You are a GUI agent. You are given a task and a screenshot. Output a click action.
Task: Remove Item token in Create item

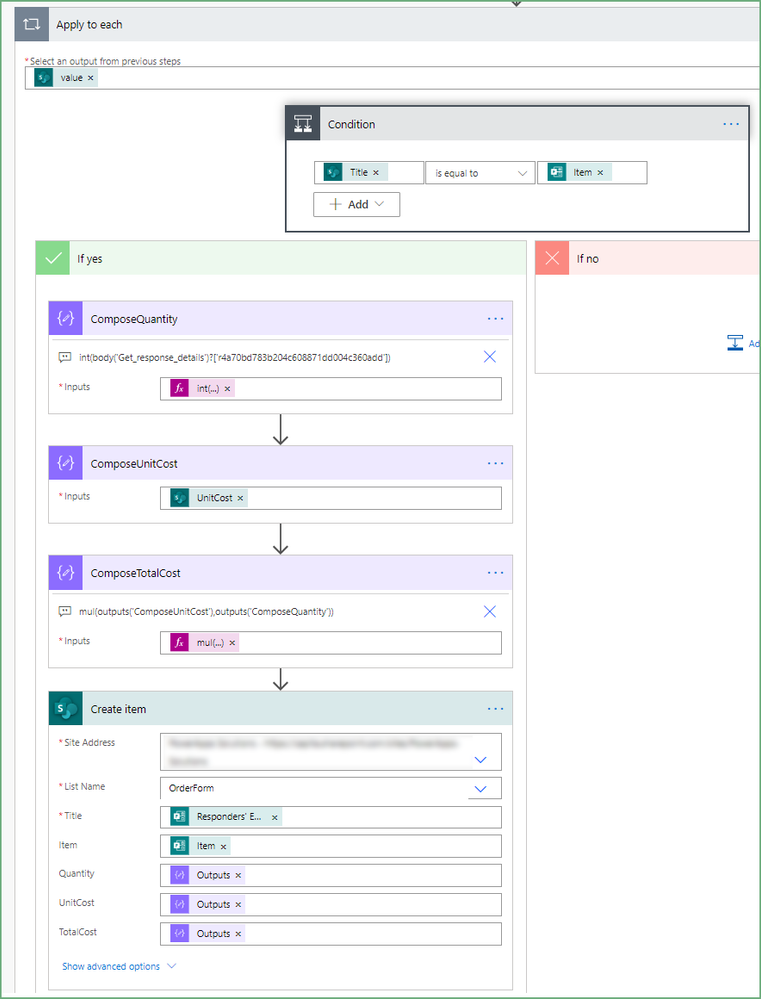(223, 847)
